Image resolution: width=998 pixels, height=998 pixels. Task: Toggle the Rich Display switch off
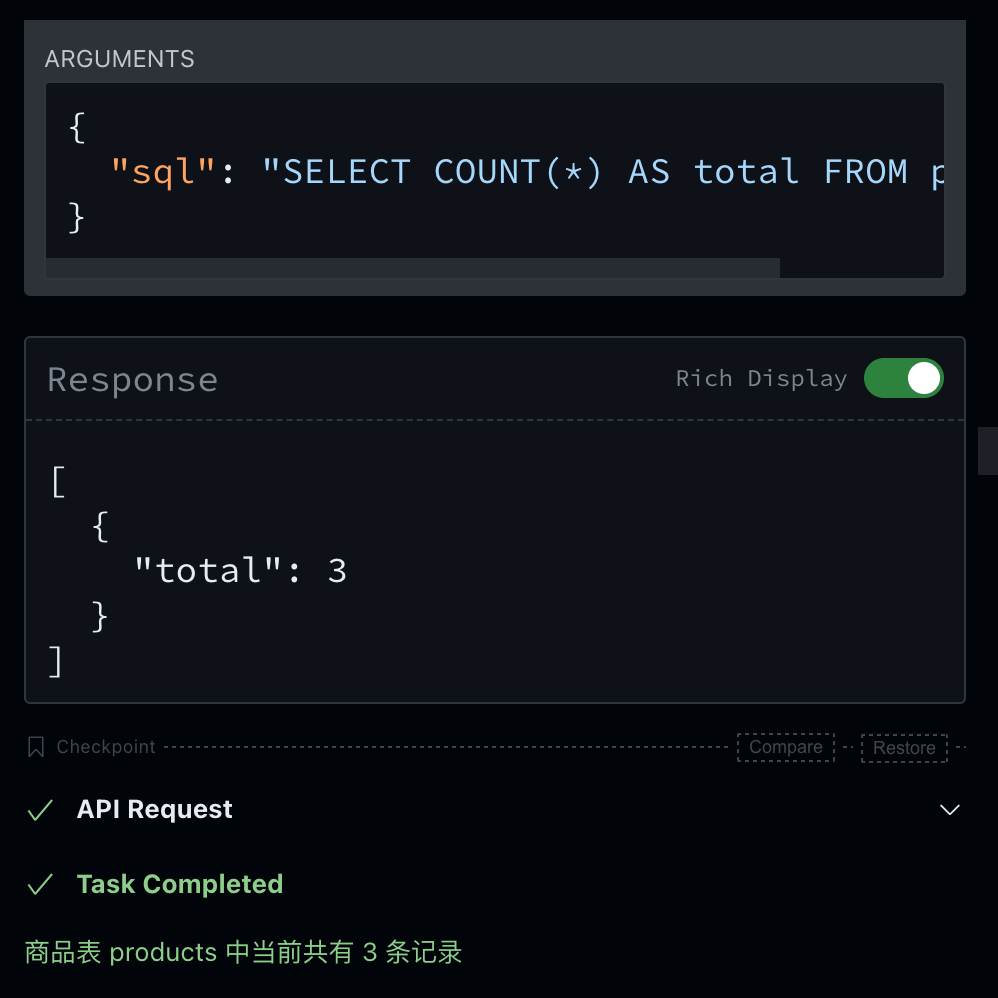(903, 378)
